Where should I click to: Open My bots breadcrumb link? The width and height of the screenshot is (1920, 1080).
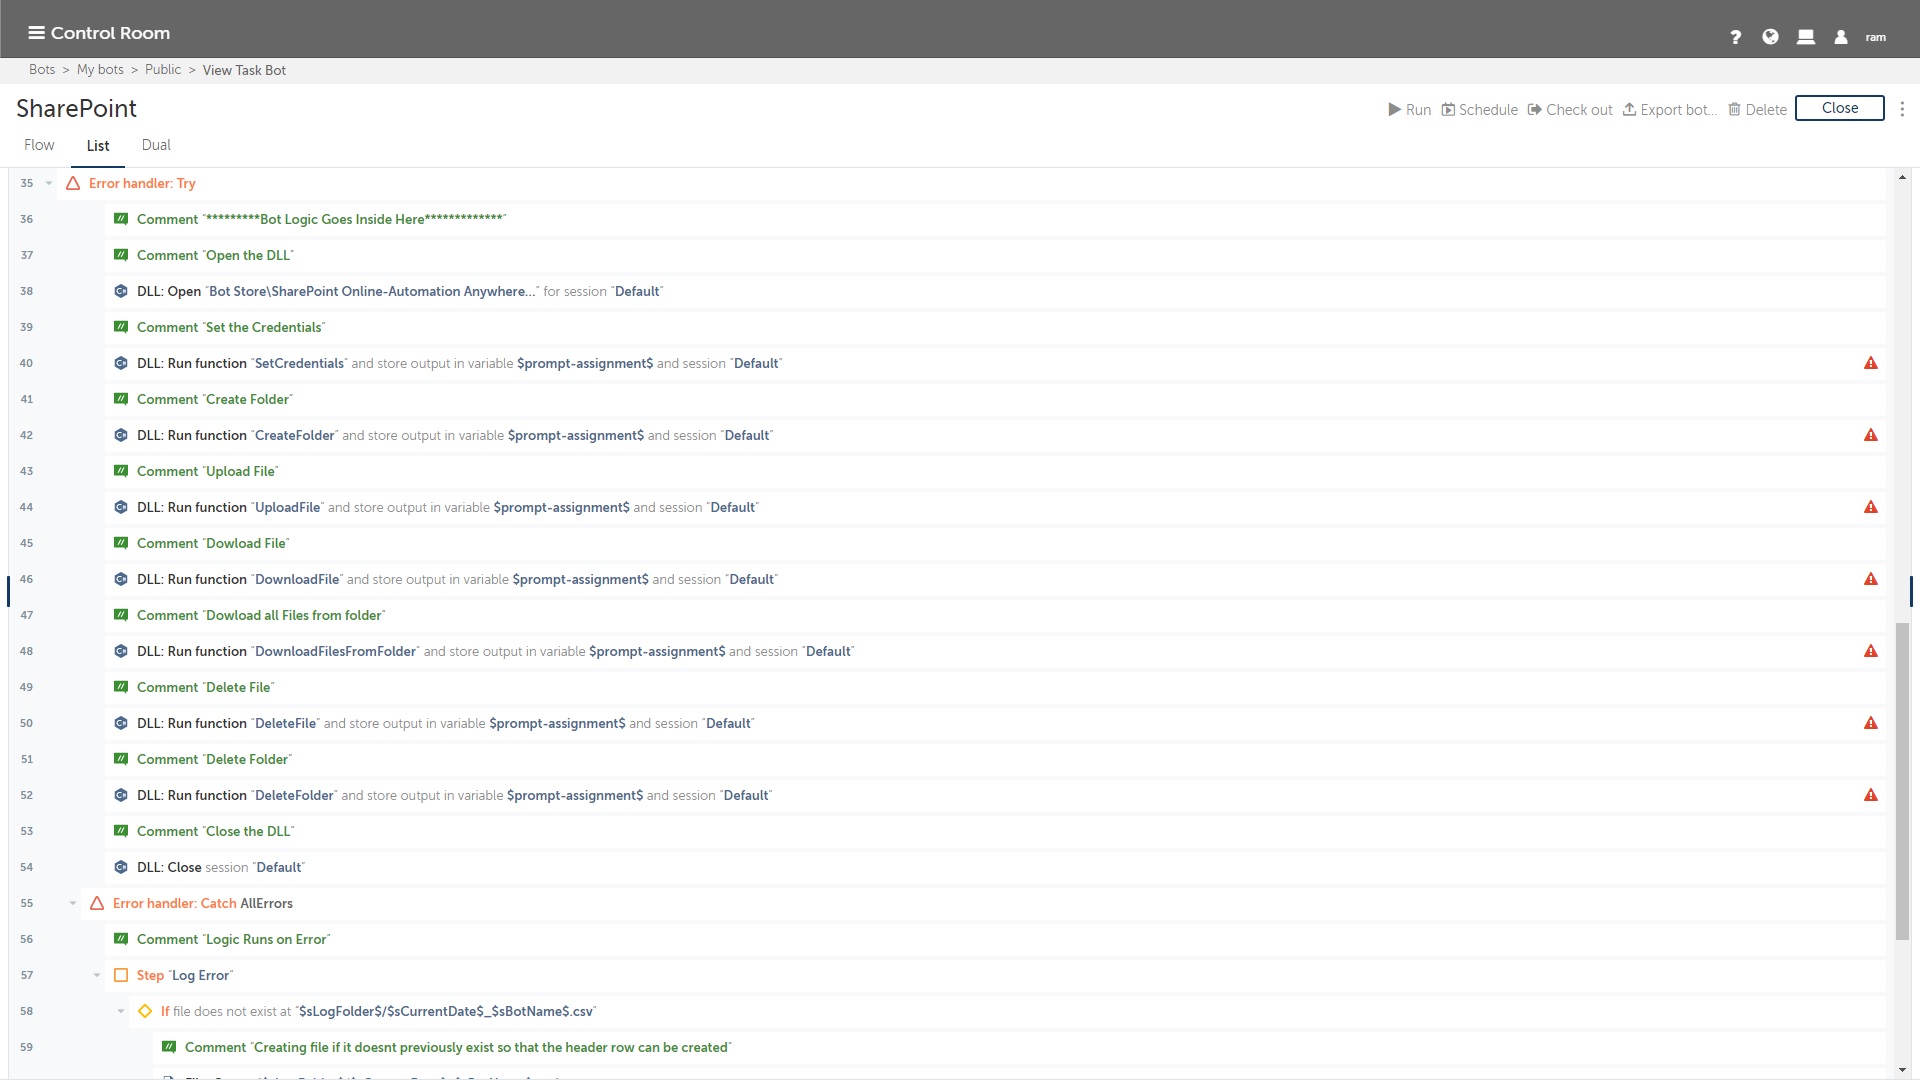100,70
